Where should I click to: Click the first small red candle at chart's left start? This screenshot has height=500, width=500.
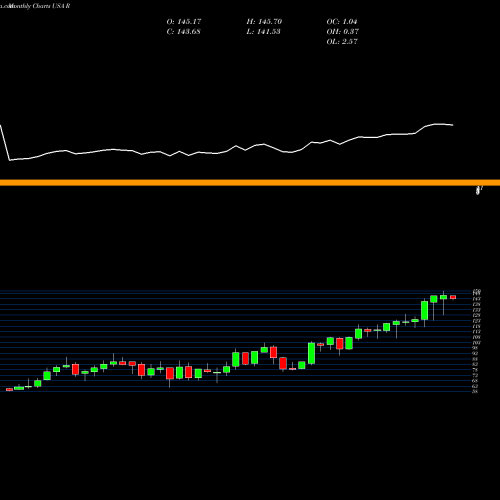pyautogui.click(x=9, y=389)
